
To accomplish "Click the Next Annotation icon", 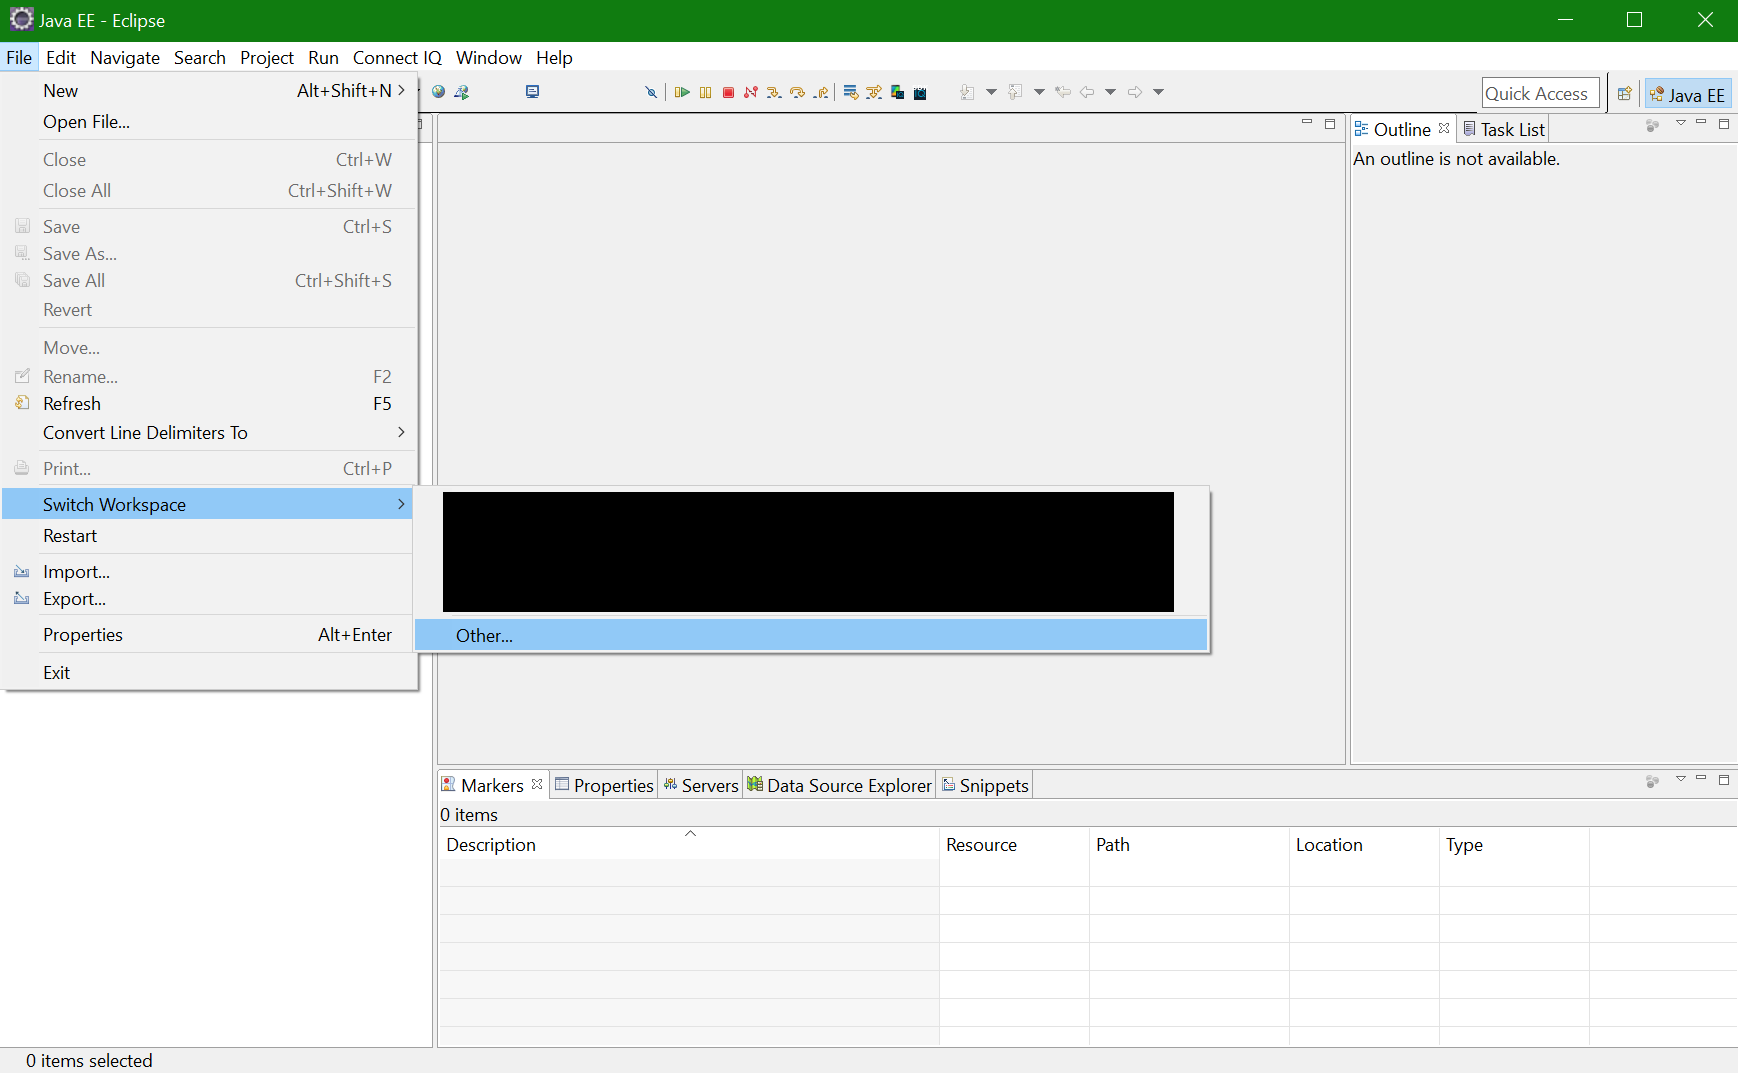I will 968,92.
